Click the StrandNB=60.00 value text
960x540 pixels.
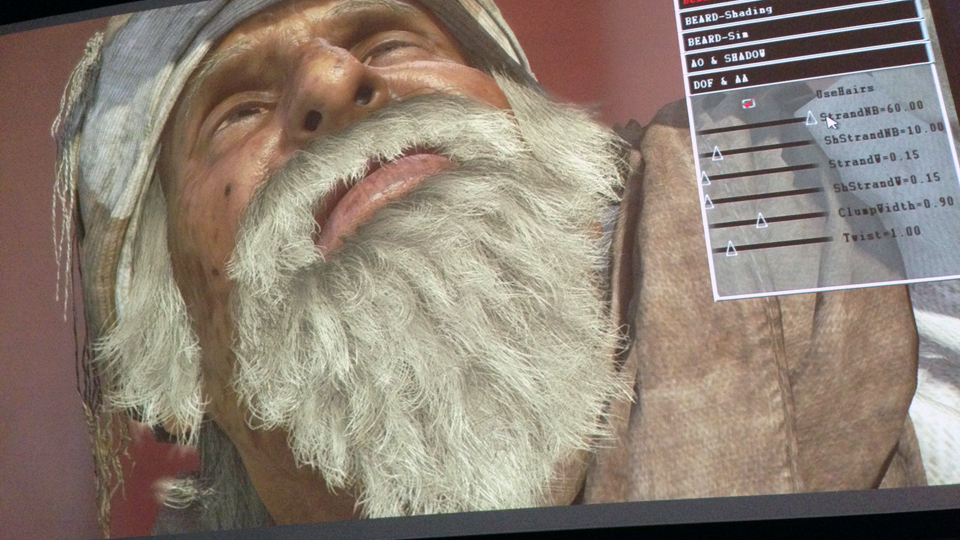point(871,110)
